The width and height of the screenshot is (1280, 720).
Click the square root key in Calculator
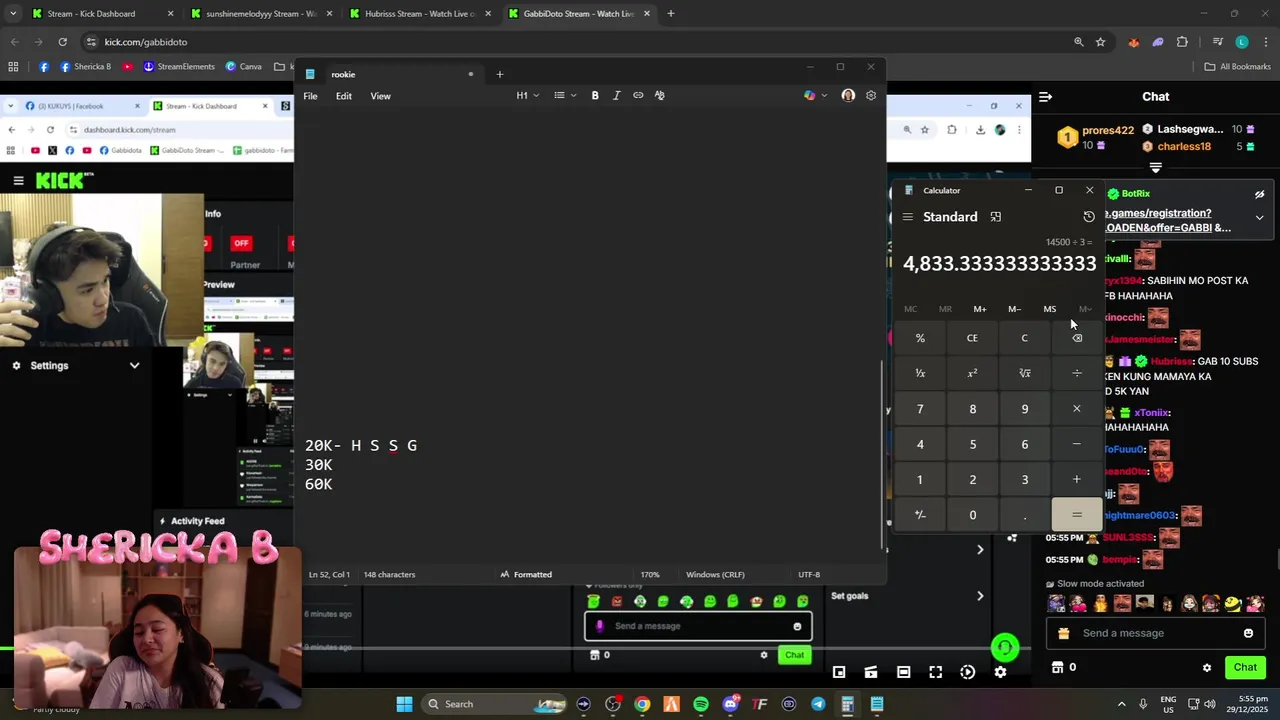click(x=1024, y=373)
